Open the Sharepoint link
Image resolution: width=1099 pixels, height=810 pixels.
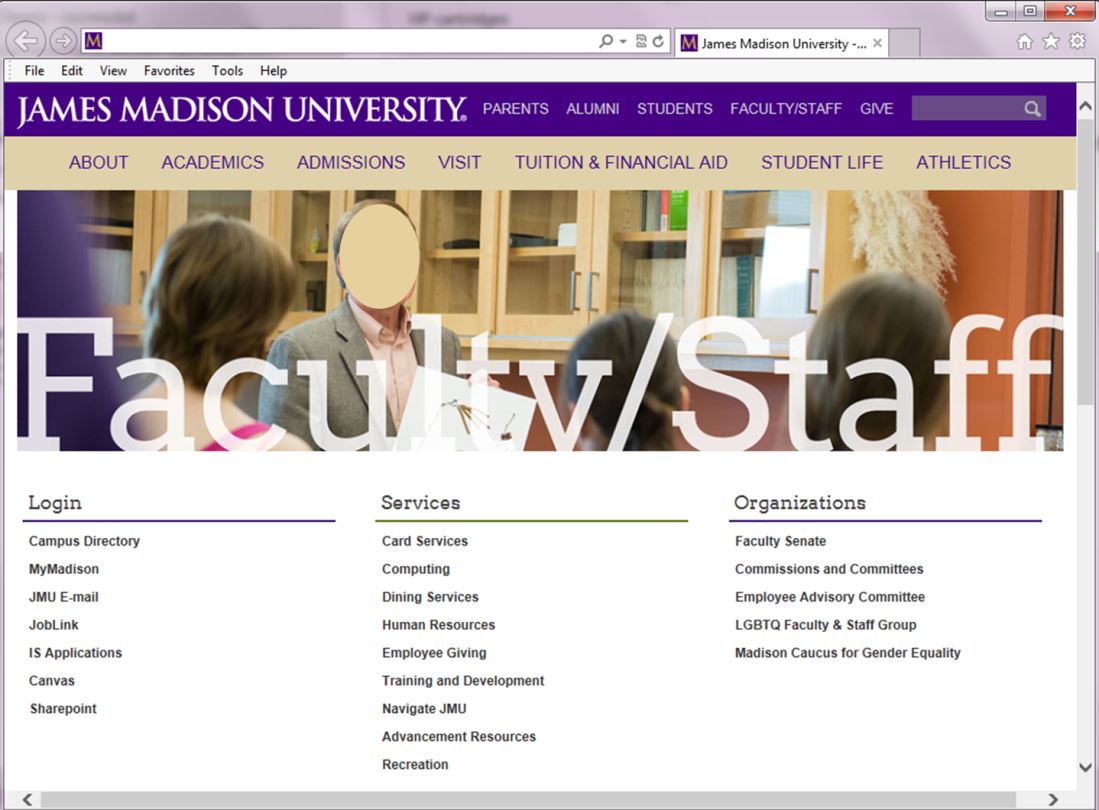[x=63, y=709]
